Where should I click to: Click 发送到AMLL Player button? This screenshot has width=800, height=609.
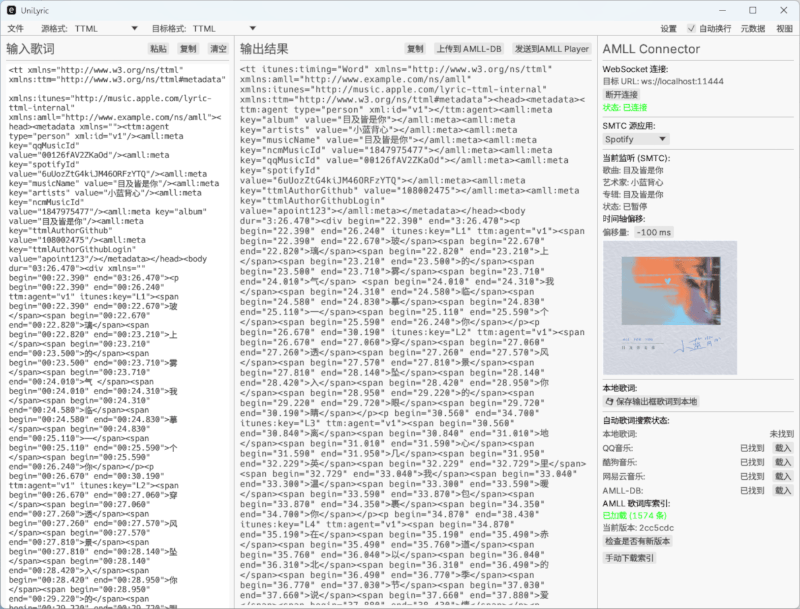[x=551, y=48]
